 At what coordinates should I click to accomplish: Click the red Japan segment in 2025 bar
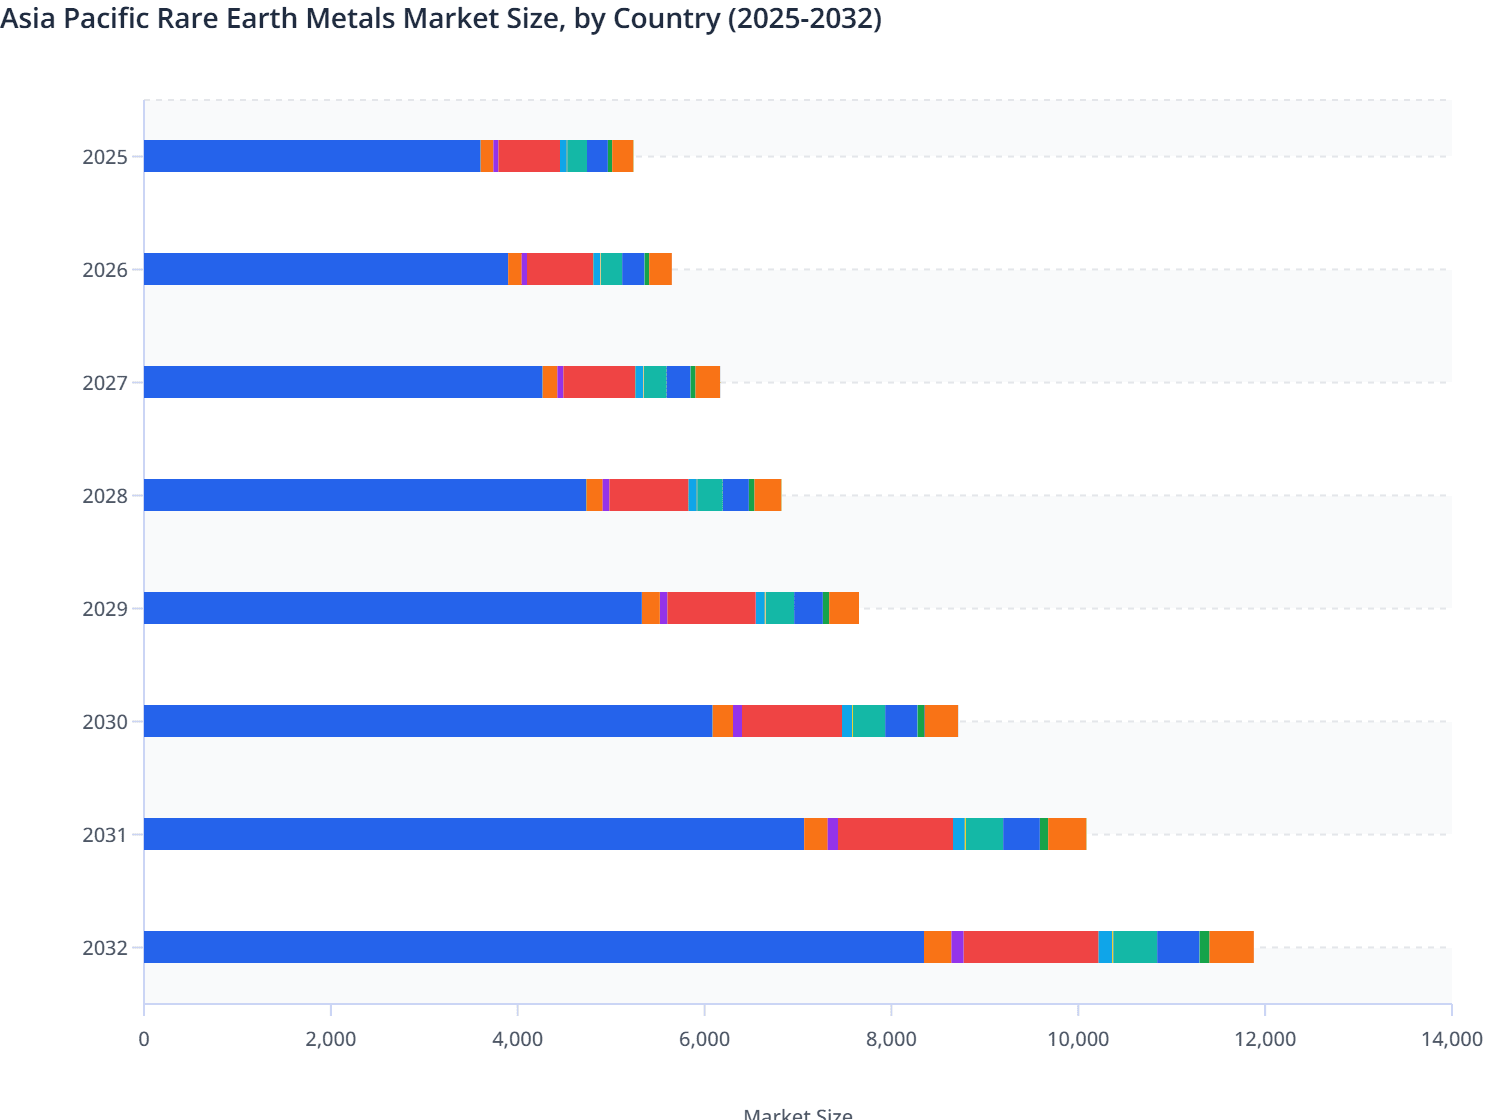tap(528, 157)
